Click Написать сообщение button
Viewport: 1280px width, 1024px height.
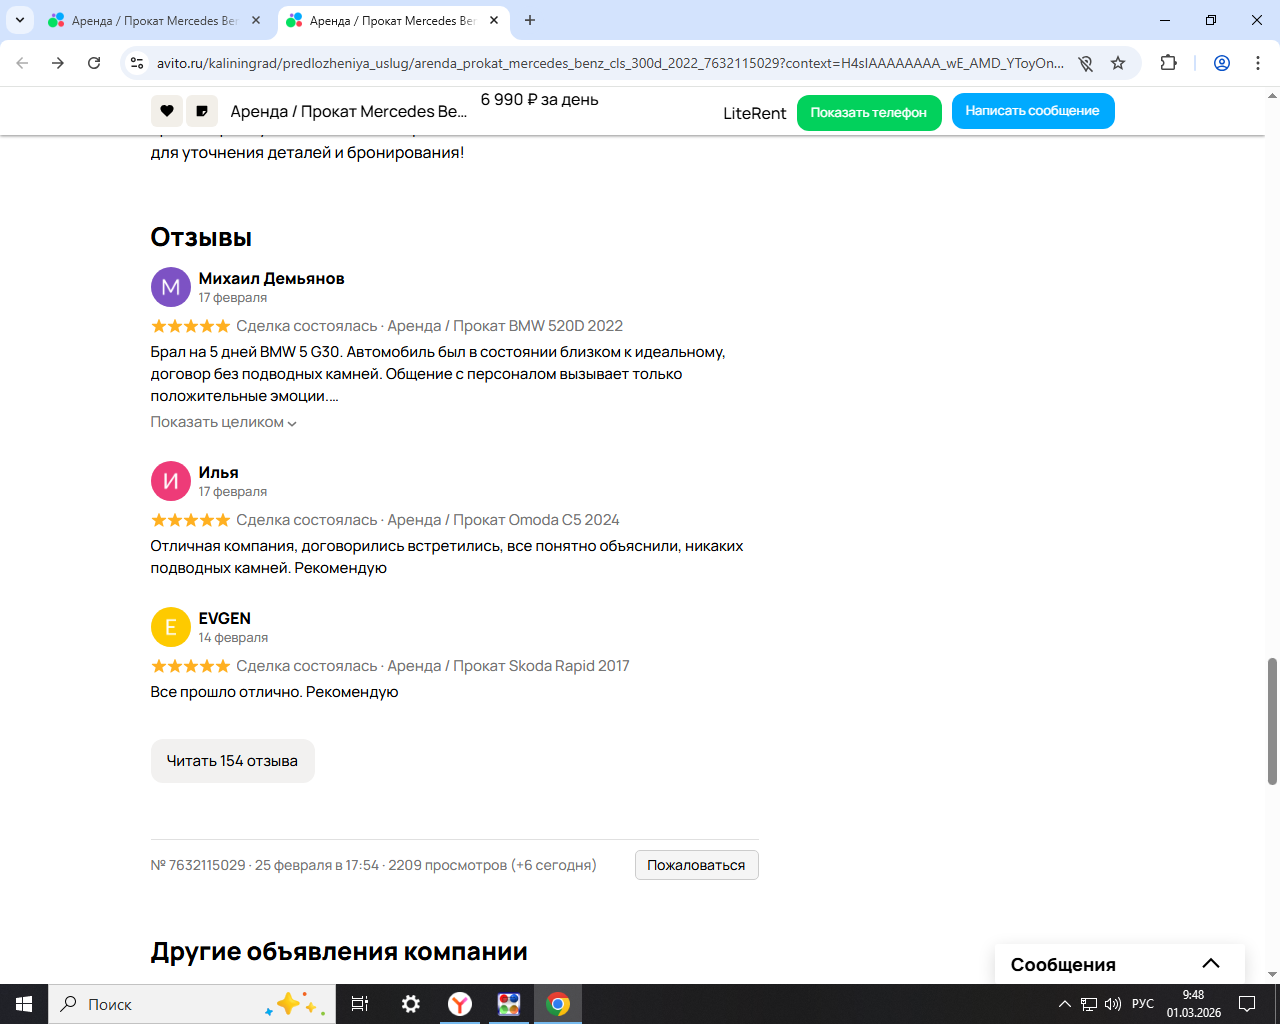click(1033, 111)
